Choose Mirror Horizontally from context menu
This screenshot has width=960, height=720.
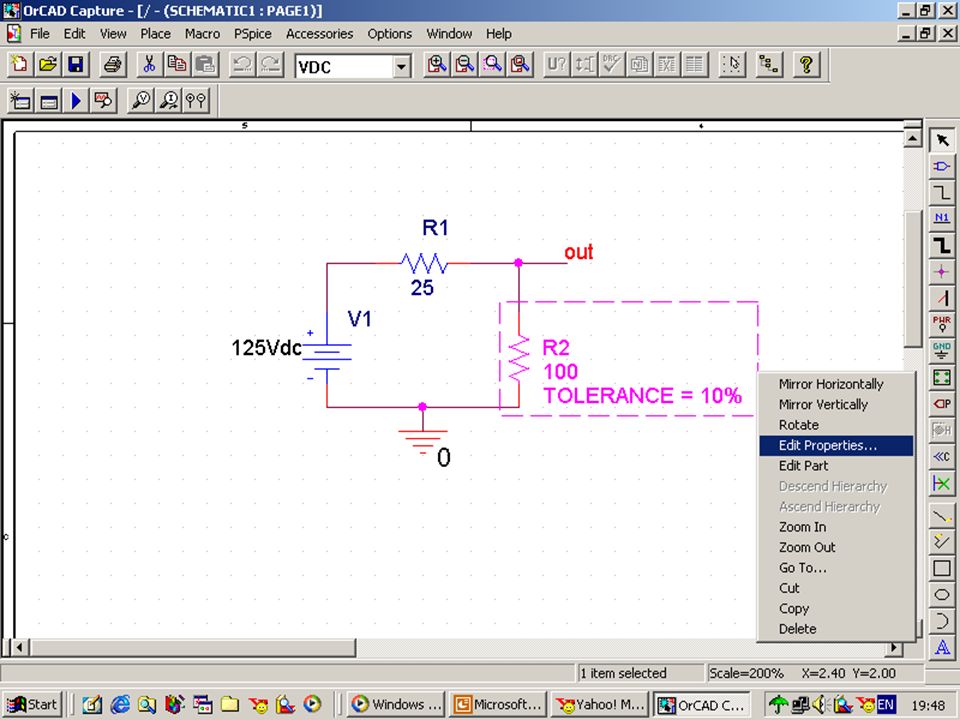click(836, 384)
